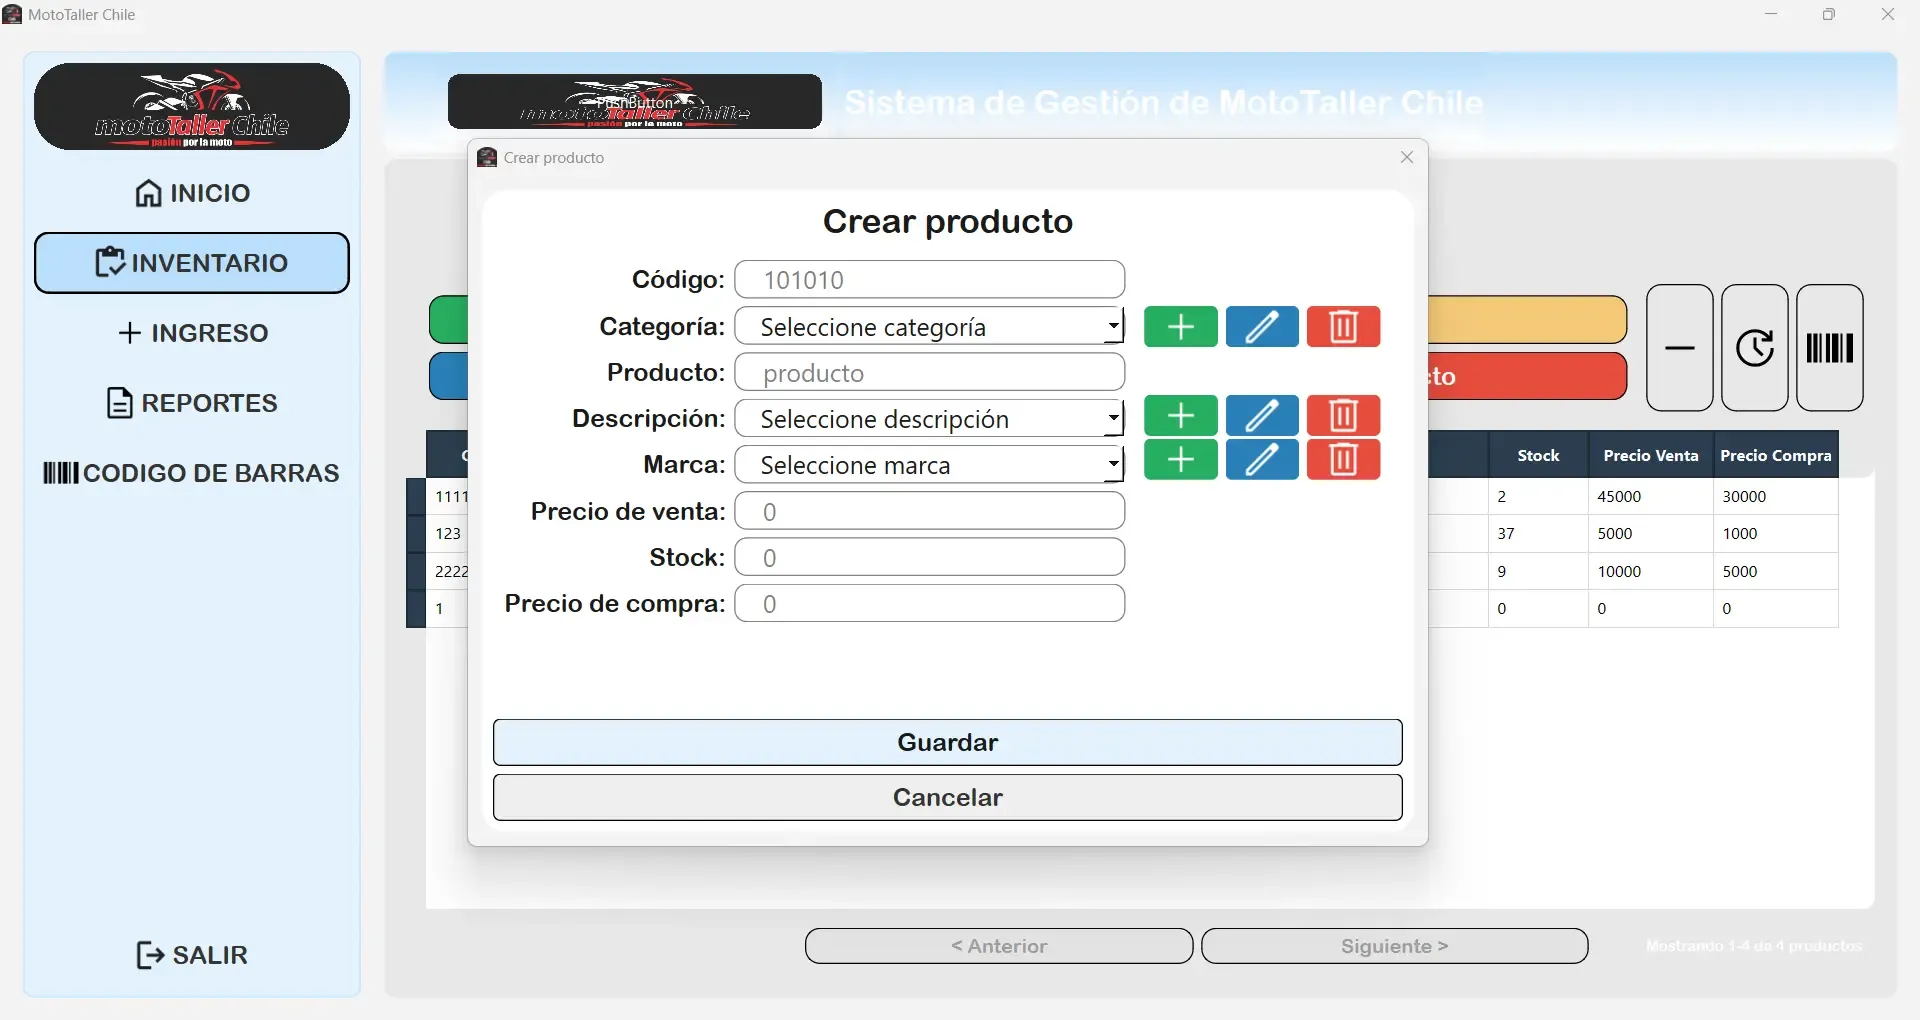Select the 1000 purchase price cell
Image resolution: width=1920 pixels, height=1020 pixels.
pos(1776,534)
